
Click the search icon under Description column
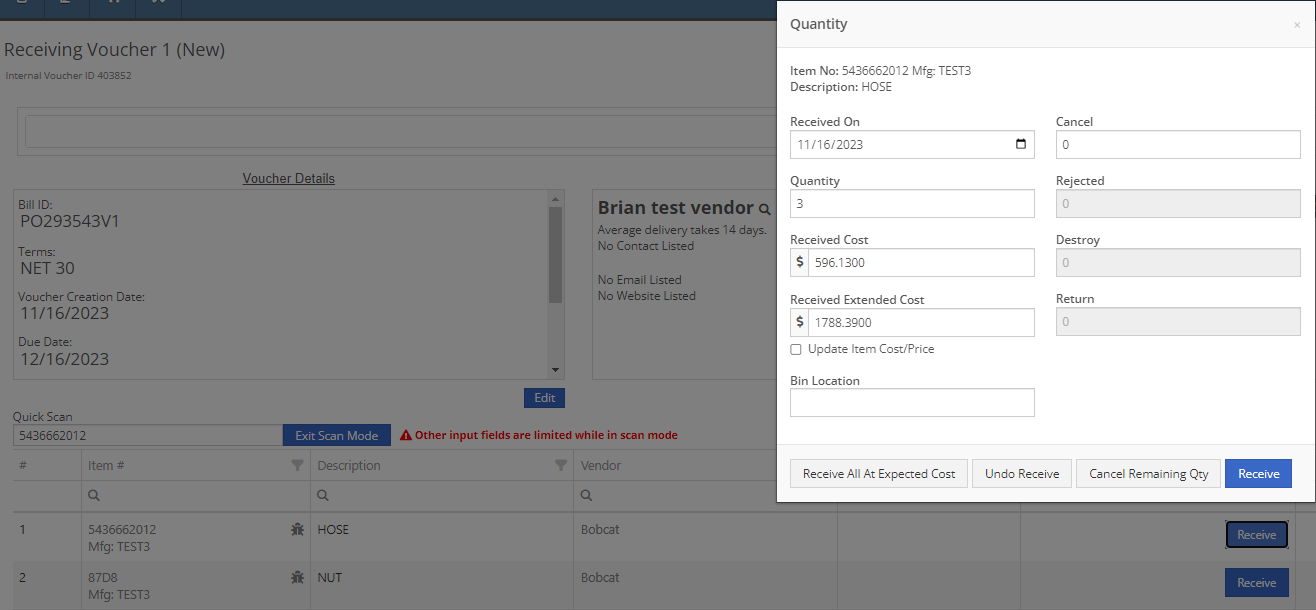click(323, 495)
